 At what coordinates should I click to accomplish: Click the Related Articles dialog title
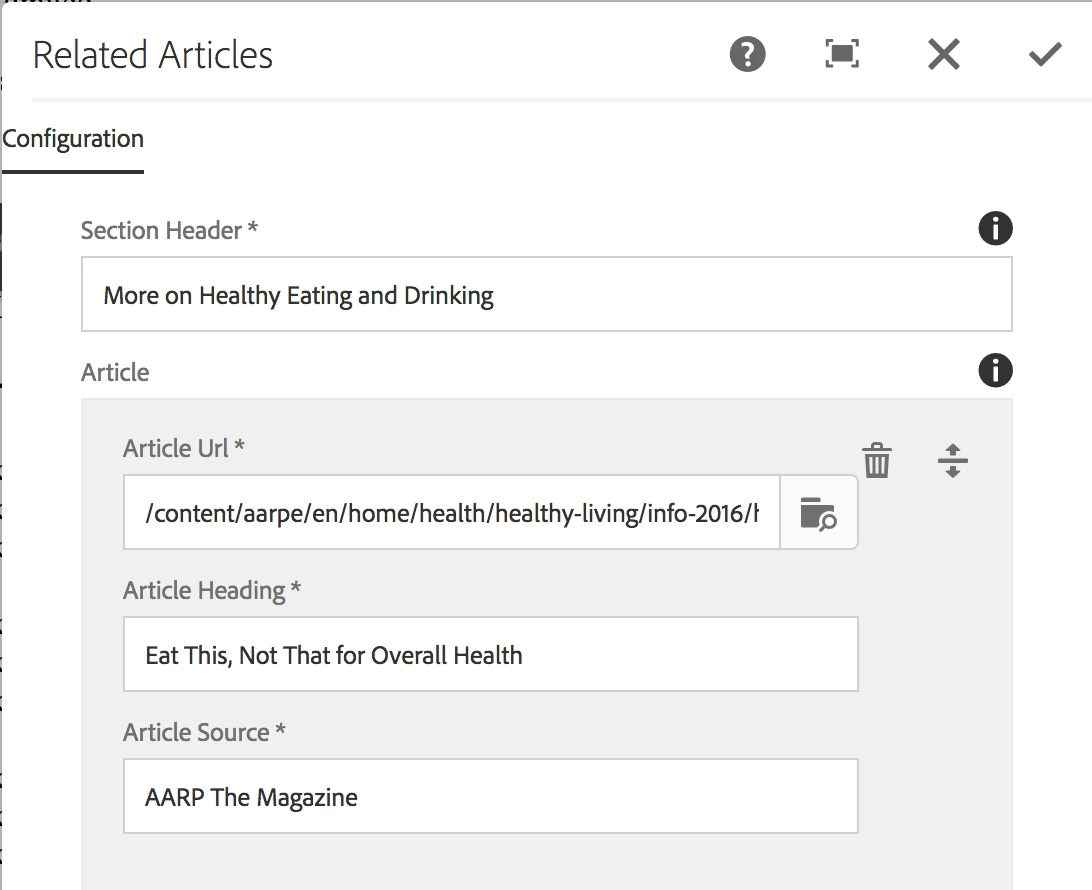(x=153, y=55)
